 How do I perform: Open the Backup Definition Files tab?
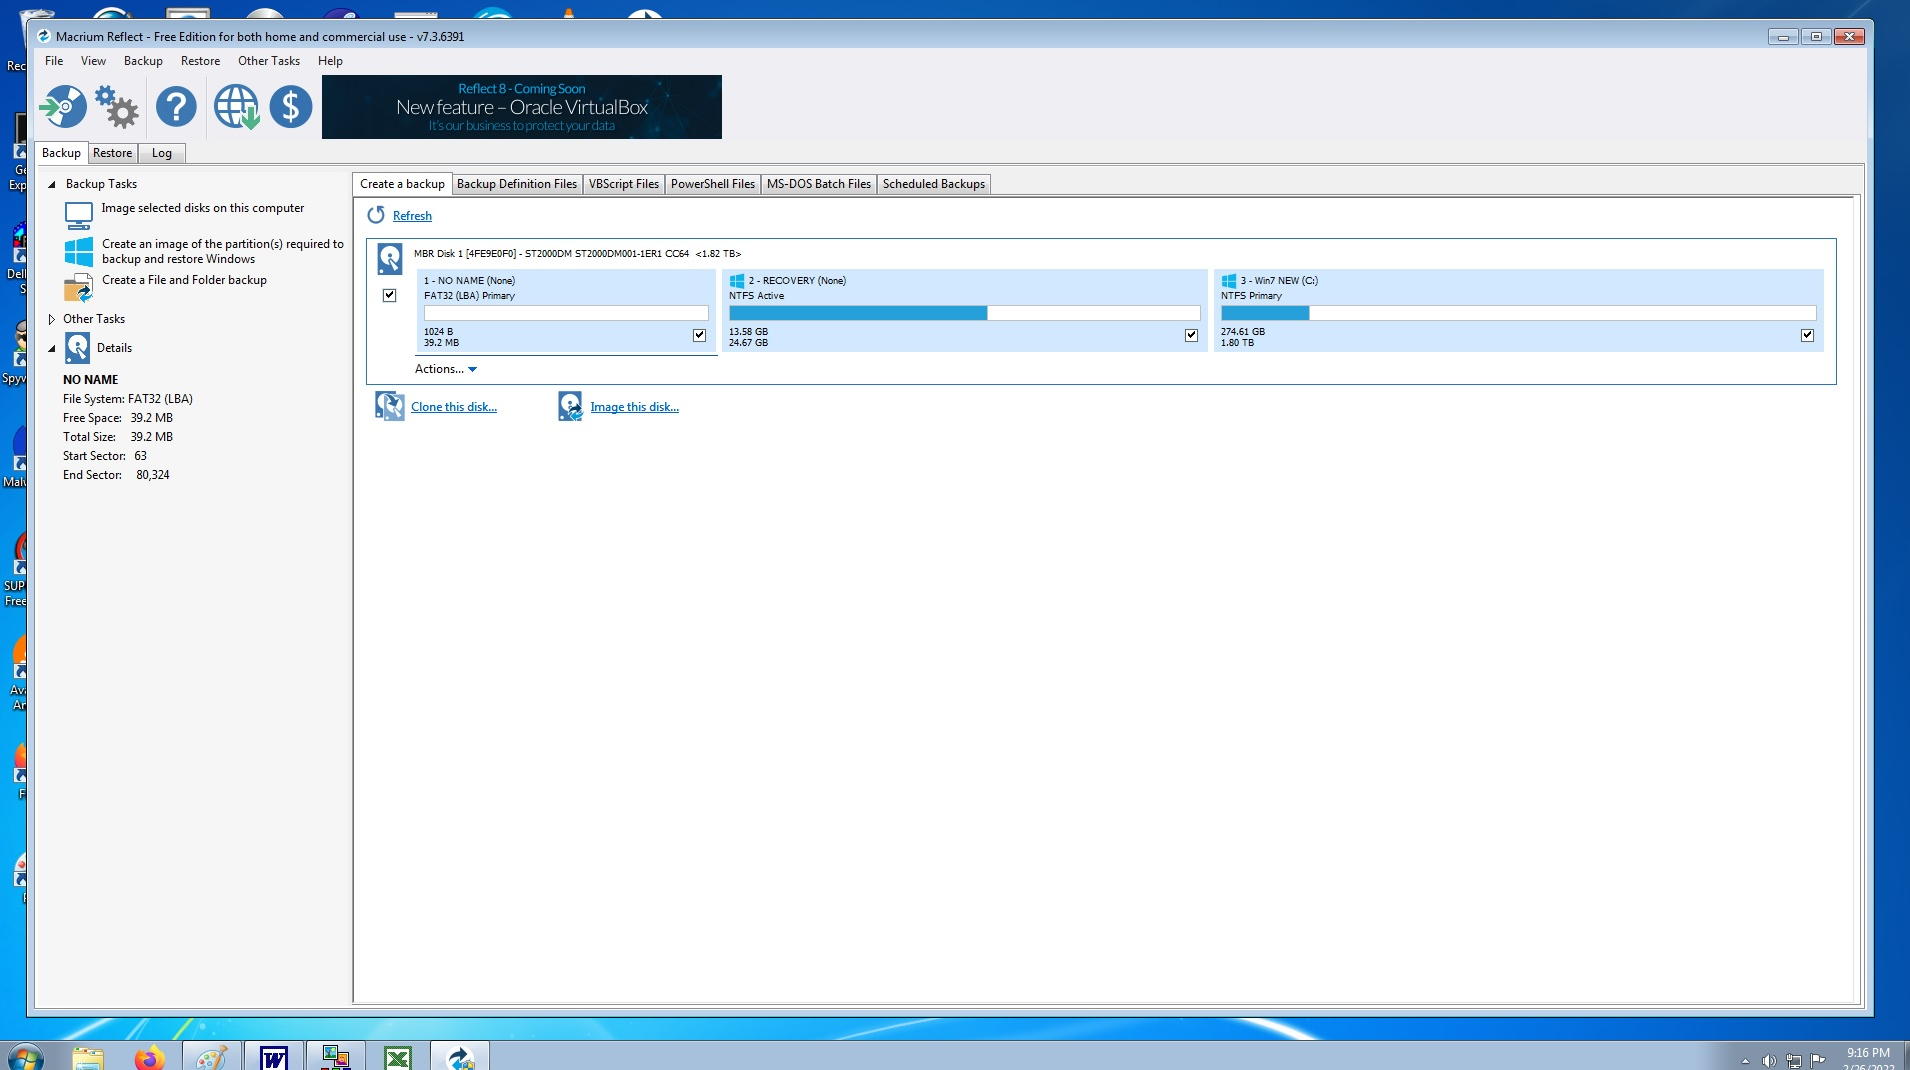[x=517, y=184]
